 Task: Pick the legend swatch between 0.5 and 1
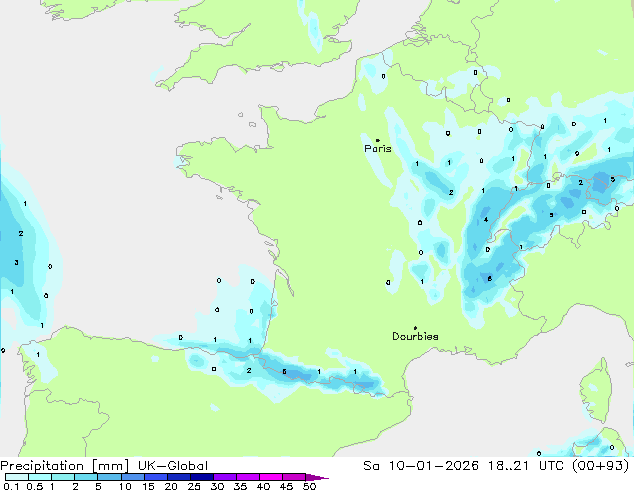point(40,477)
